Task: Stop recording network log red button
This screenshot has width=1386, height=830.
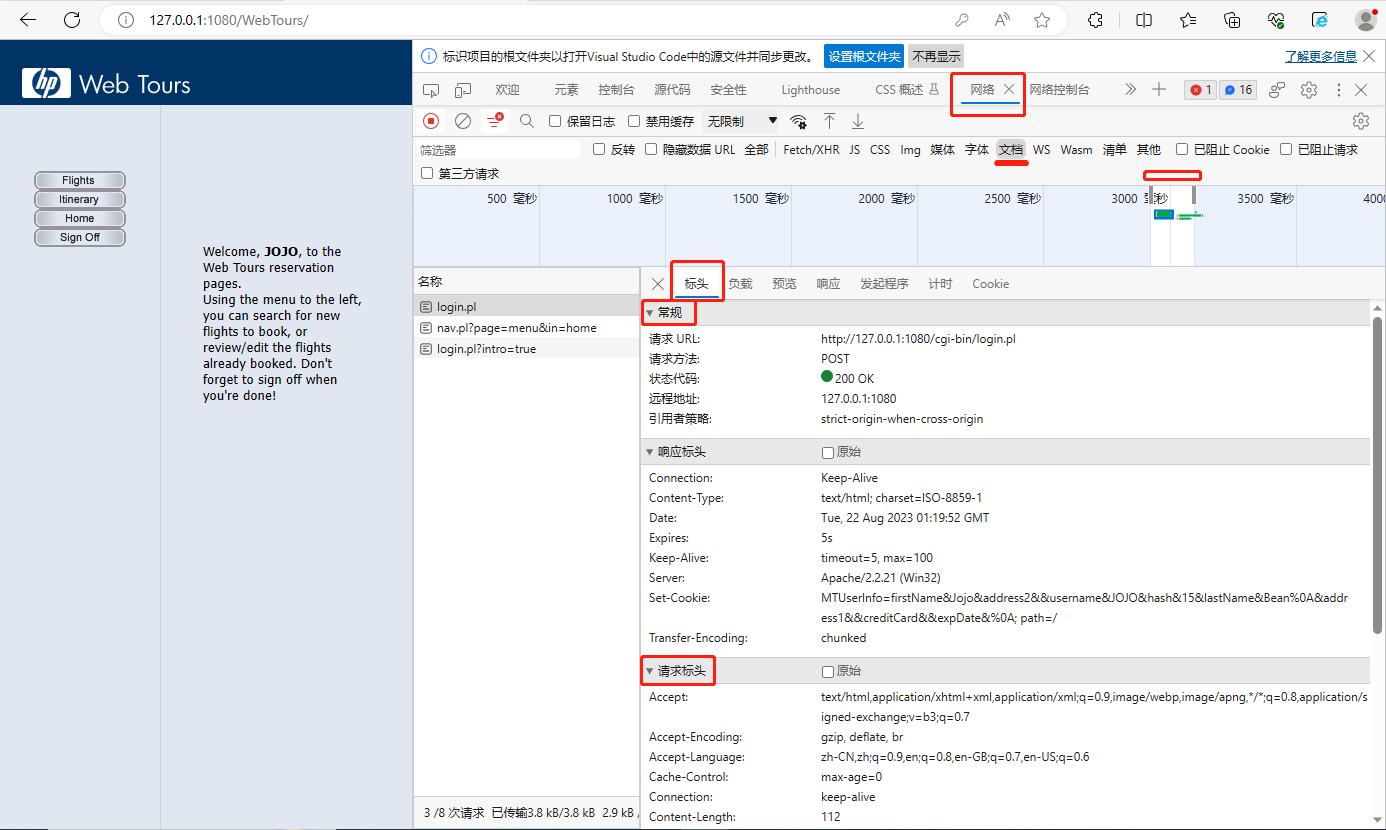Action: tap(431, 121)
